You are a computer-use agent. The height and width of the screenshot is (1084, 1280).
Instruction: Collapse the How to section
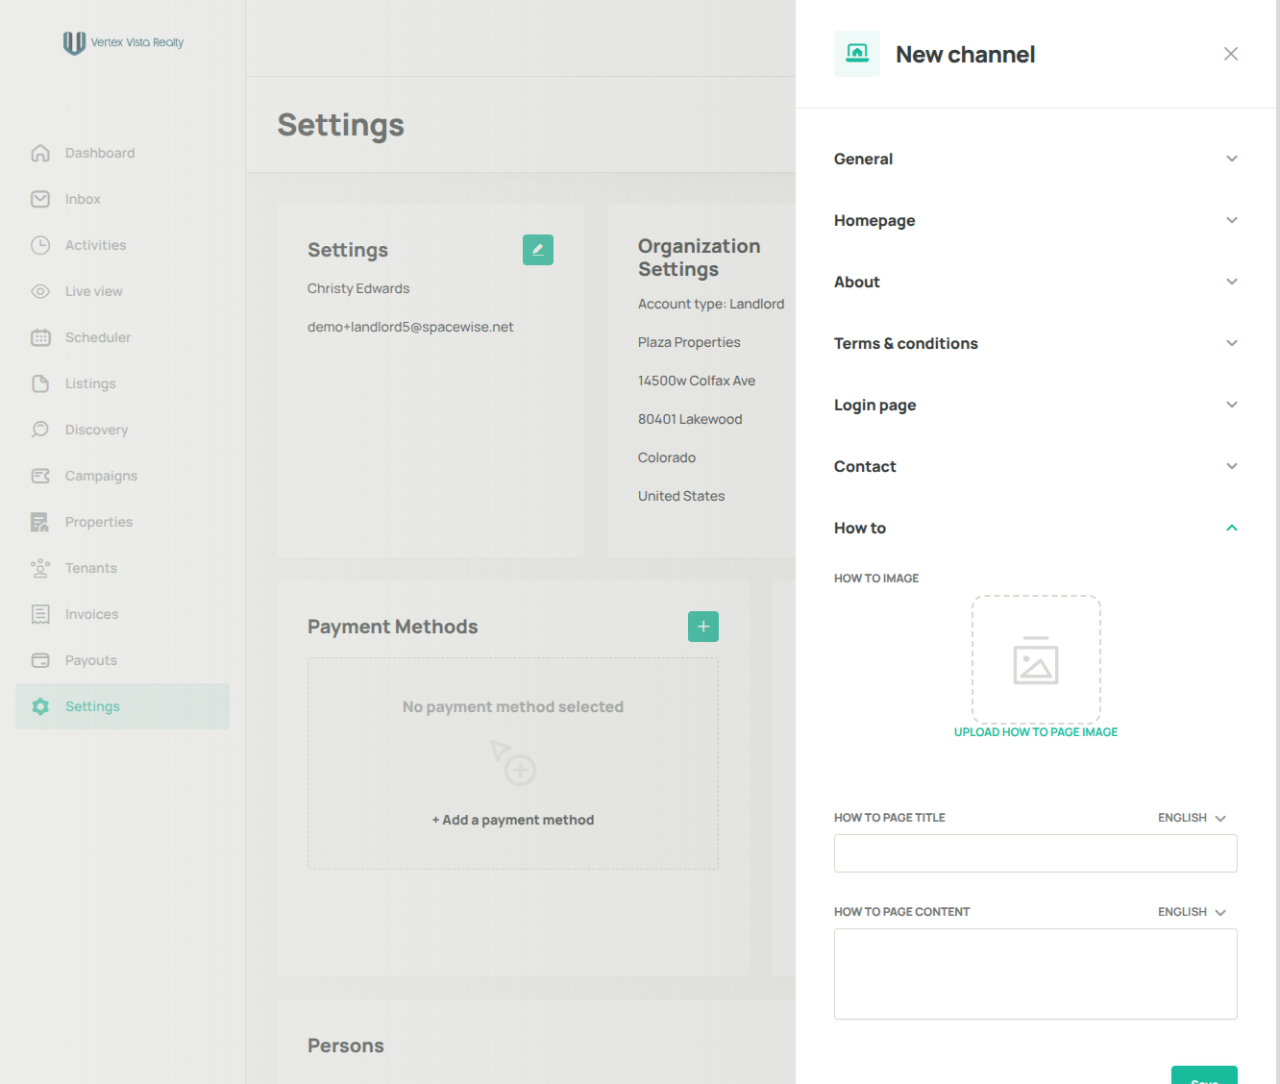point(1036,528)
